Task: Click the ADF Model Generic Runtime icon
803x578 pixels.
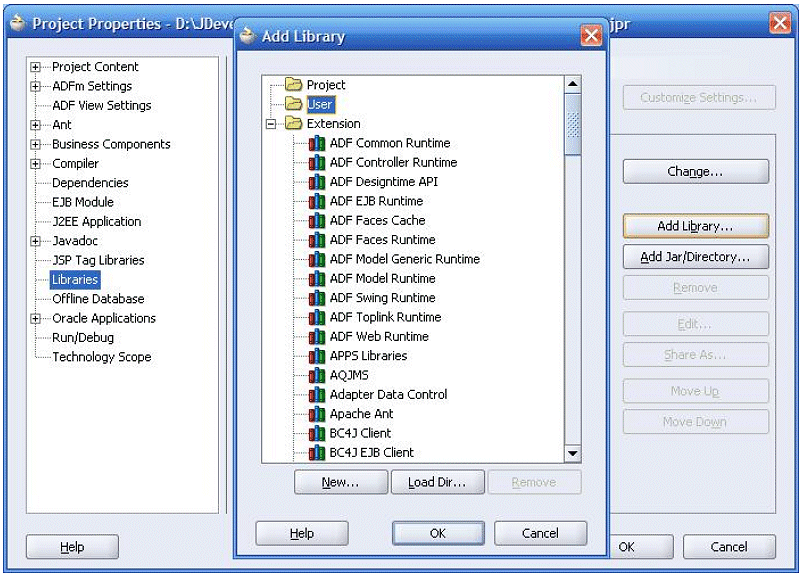Action: (x=316, y=260)
